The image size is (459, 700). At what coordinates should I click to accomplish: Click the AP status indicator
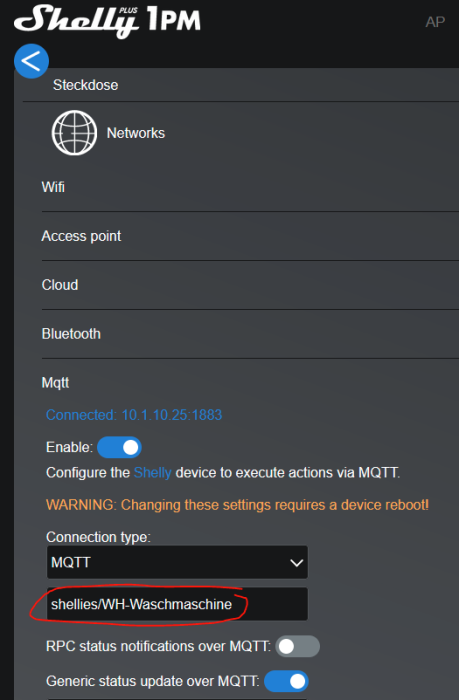pos(435,22)
